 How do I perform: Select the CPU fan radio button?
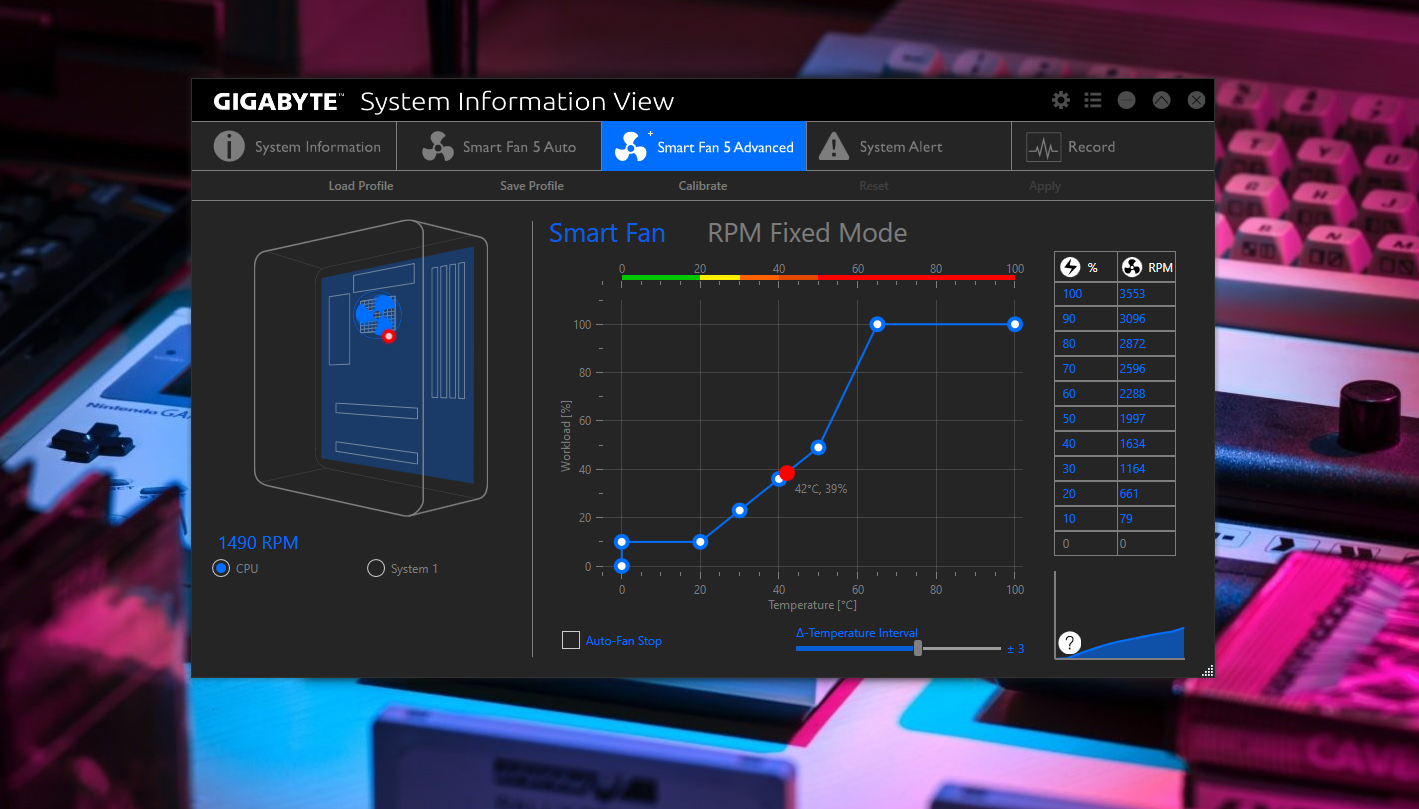pyautogui.click(x=221, y=568)
